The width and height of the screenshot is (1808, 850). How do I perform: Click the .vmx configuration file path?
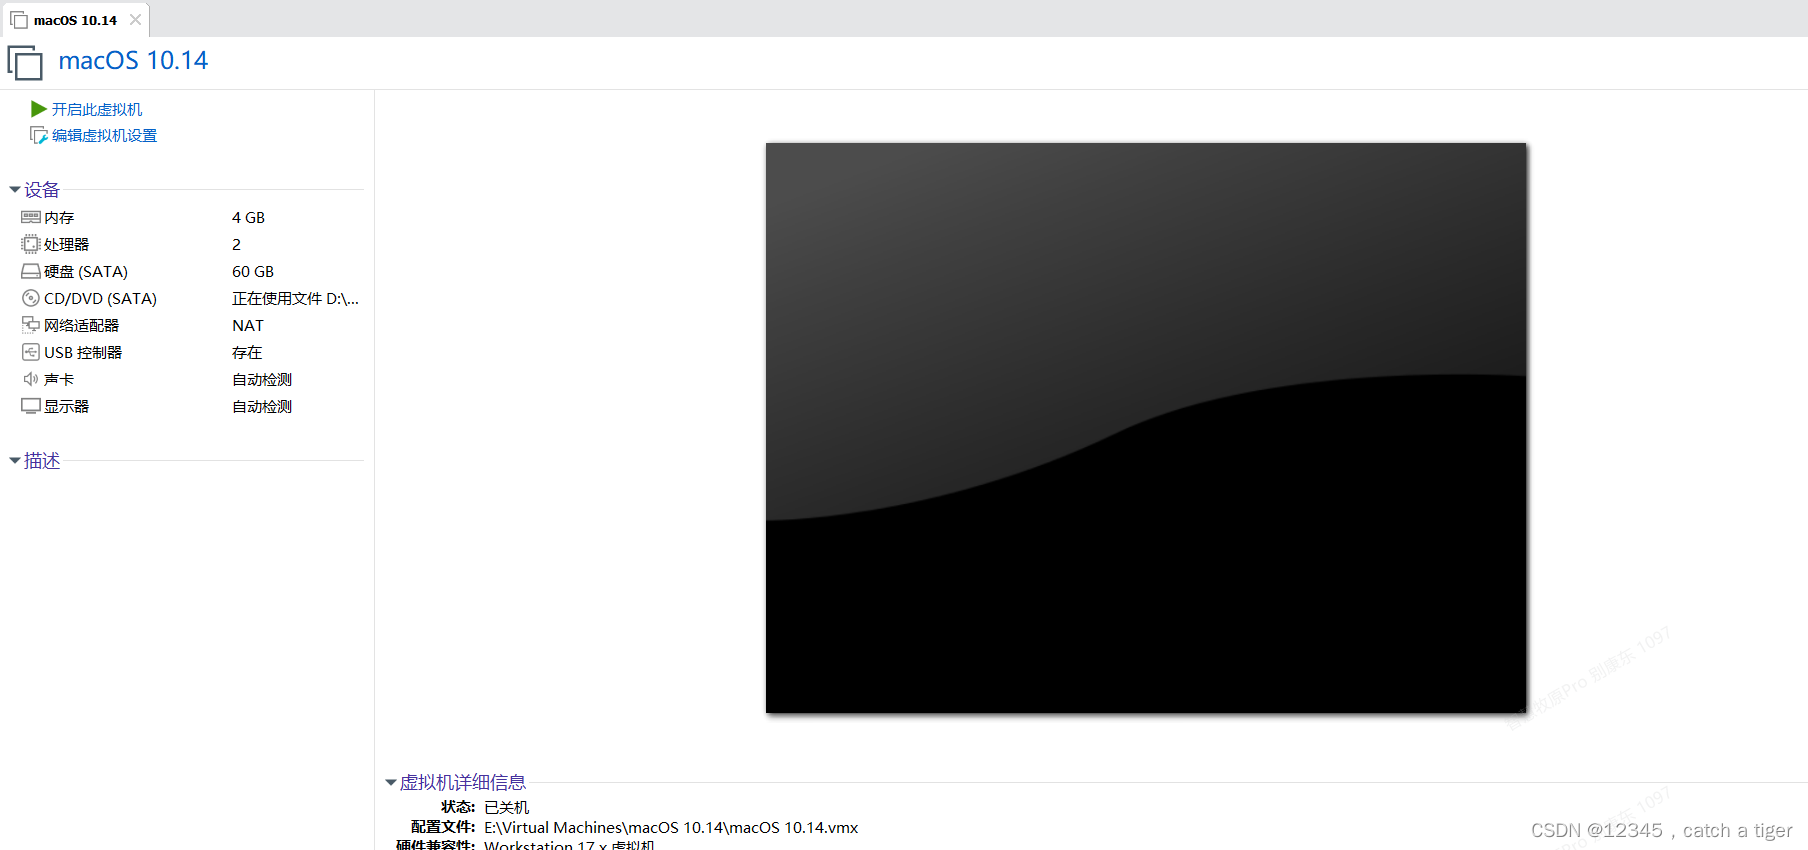coord(671,827)
